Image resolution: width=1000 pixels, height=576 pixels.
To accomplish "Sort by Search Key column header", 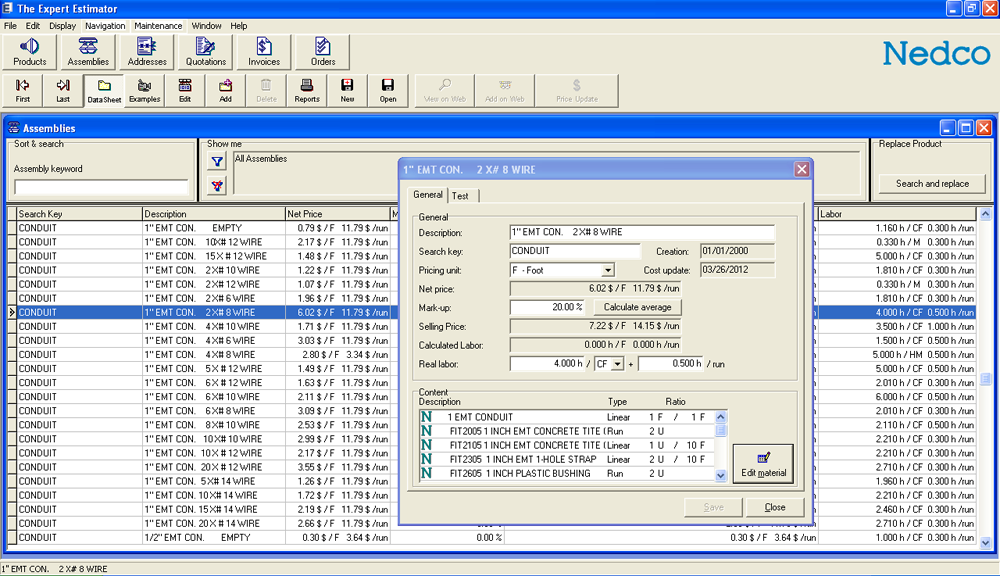I will click(x=79, y=214).
